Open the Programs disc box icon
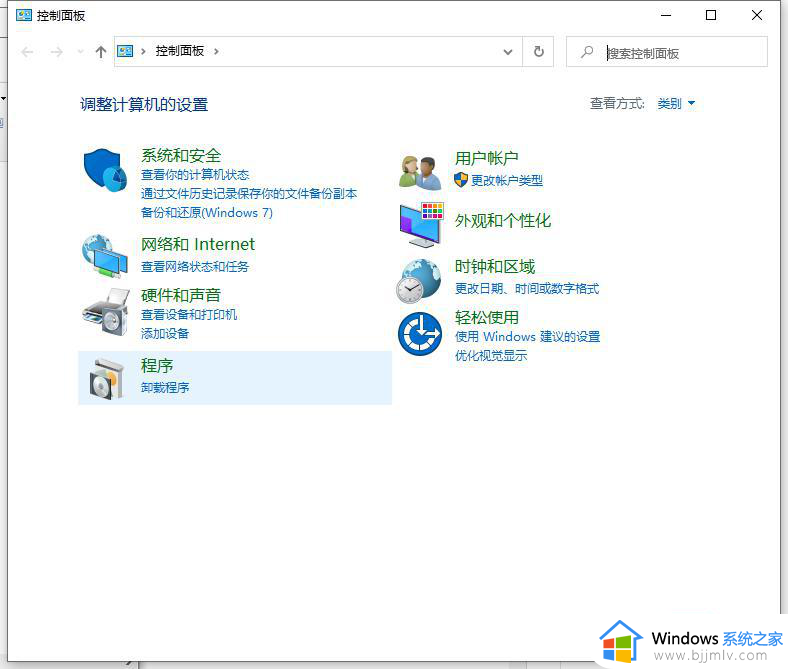 (x=107, y=378)
